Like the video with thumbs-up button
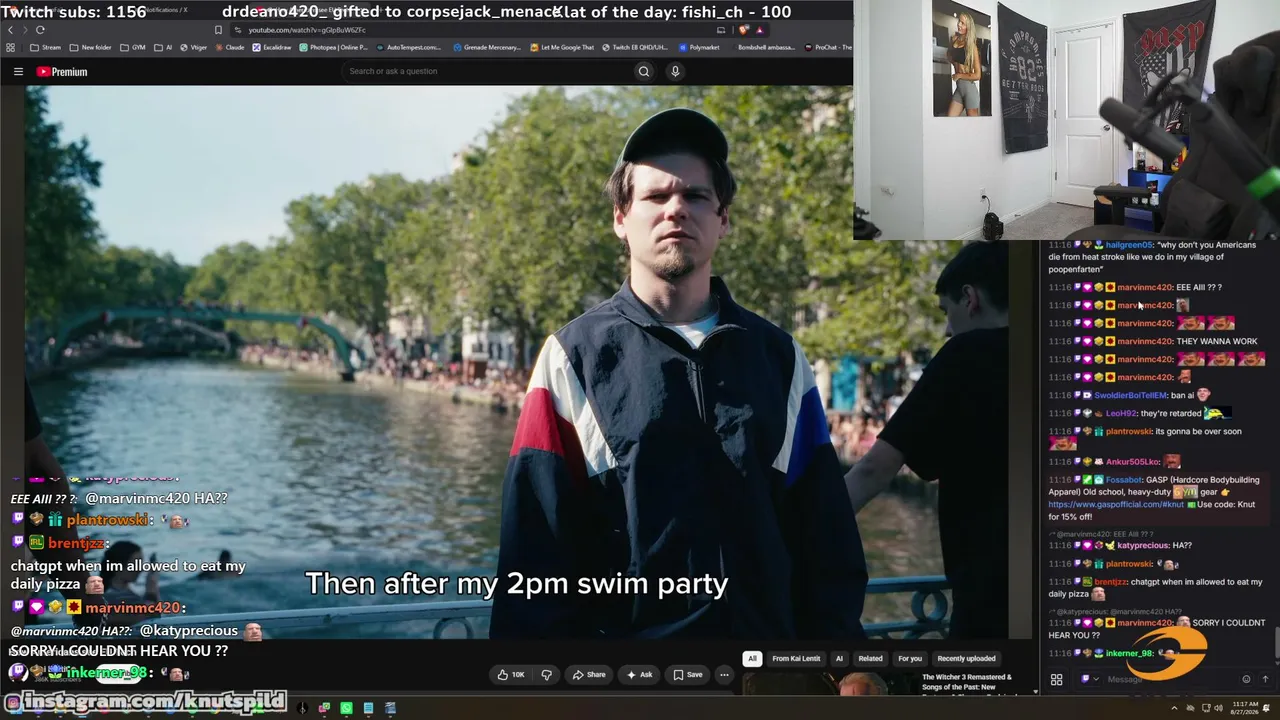 (x=511, y=675)
